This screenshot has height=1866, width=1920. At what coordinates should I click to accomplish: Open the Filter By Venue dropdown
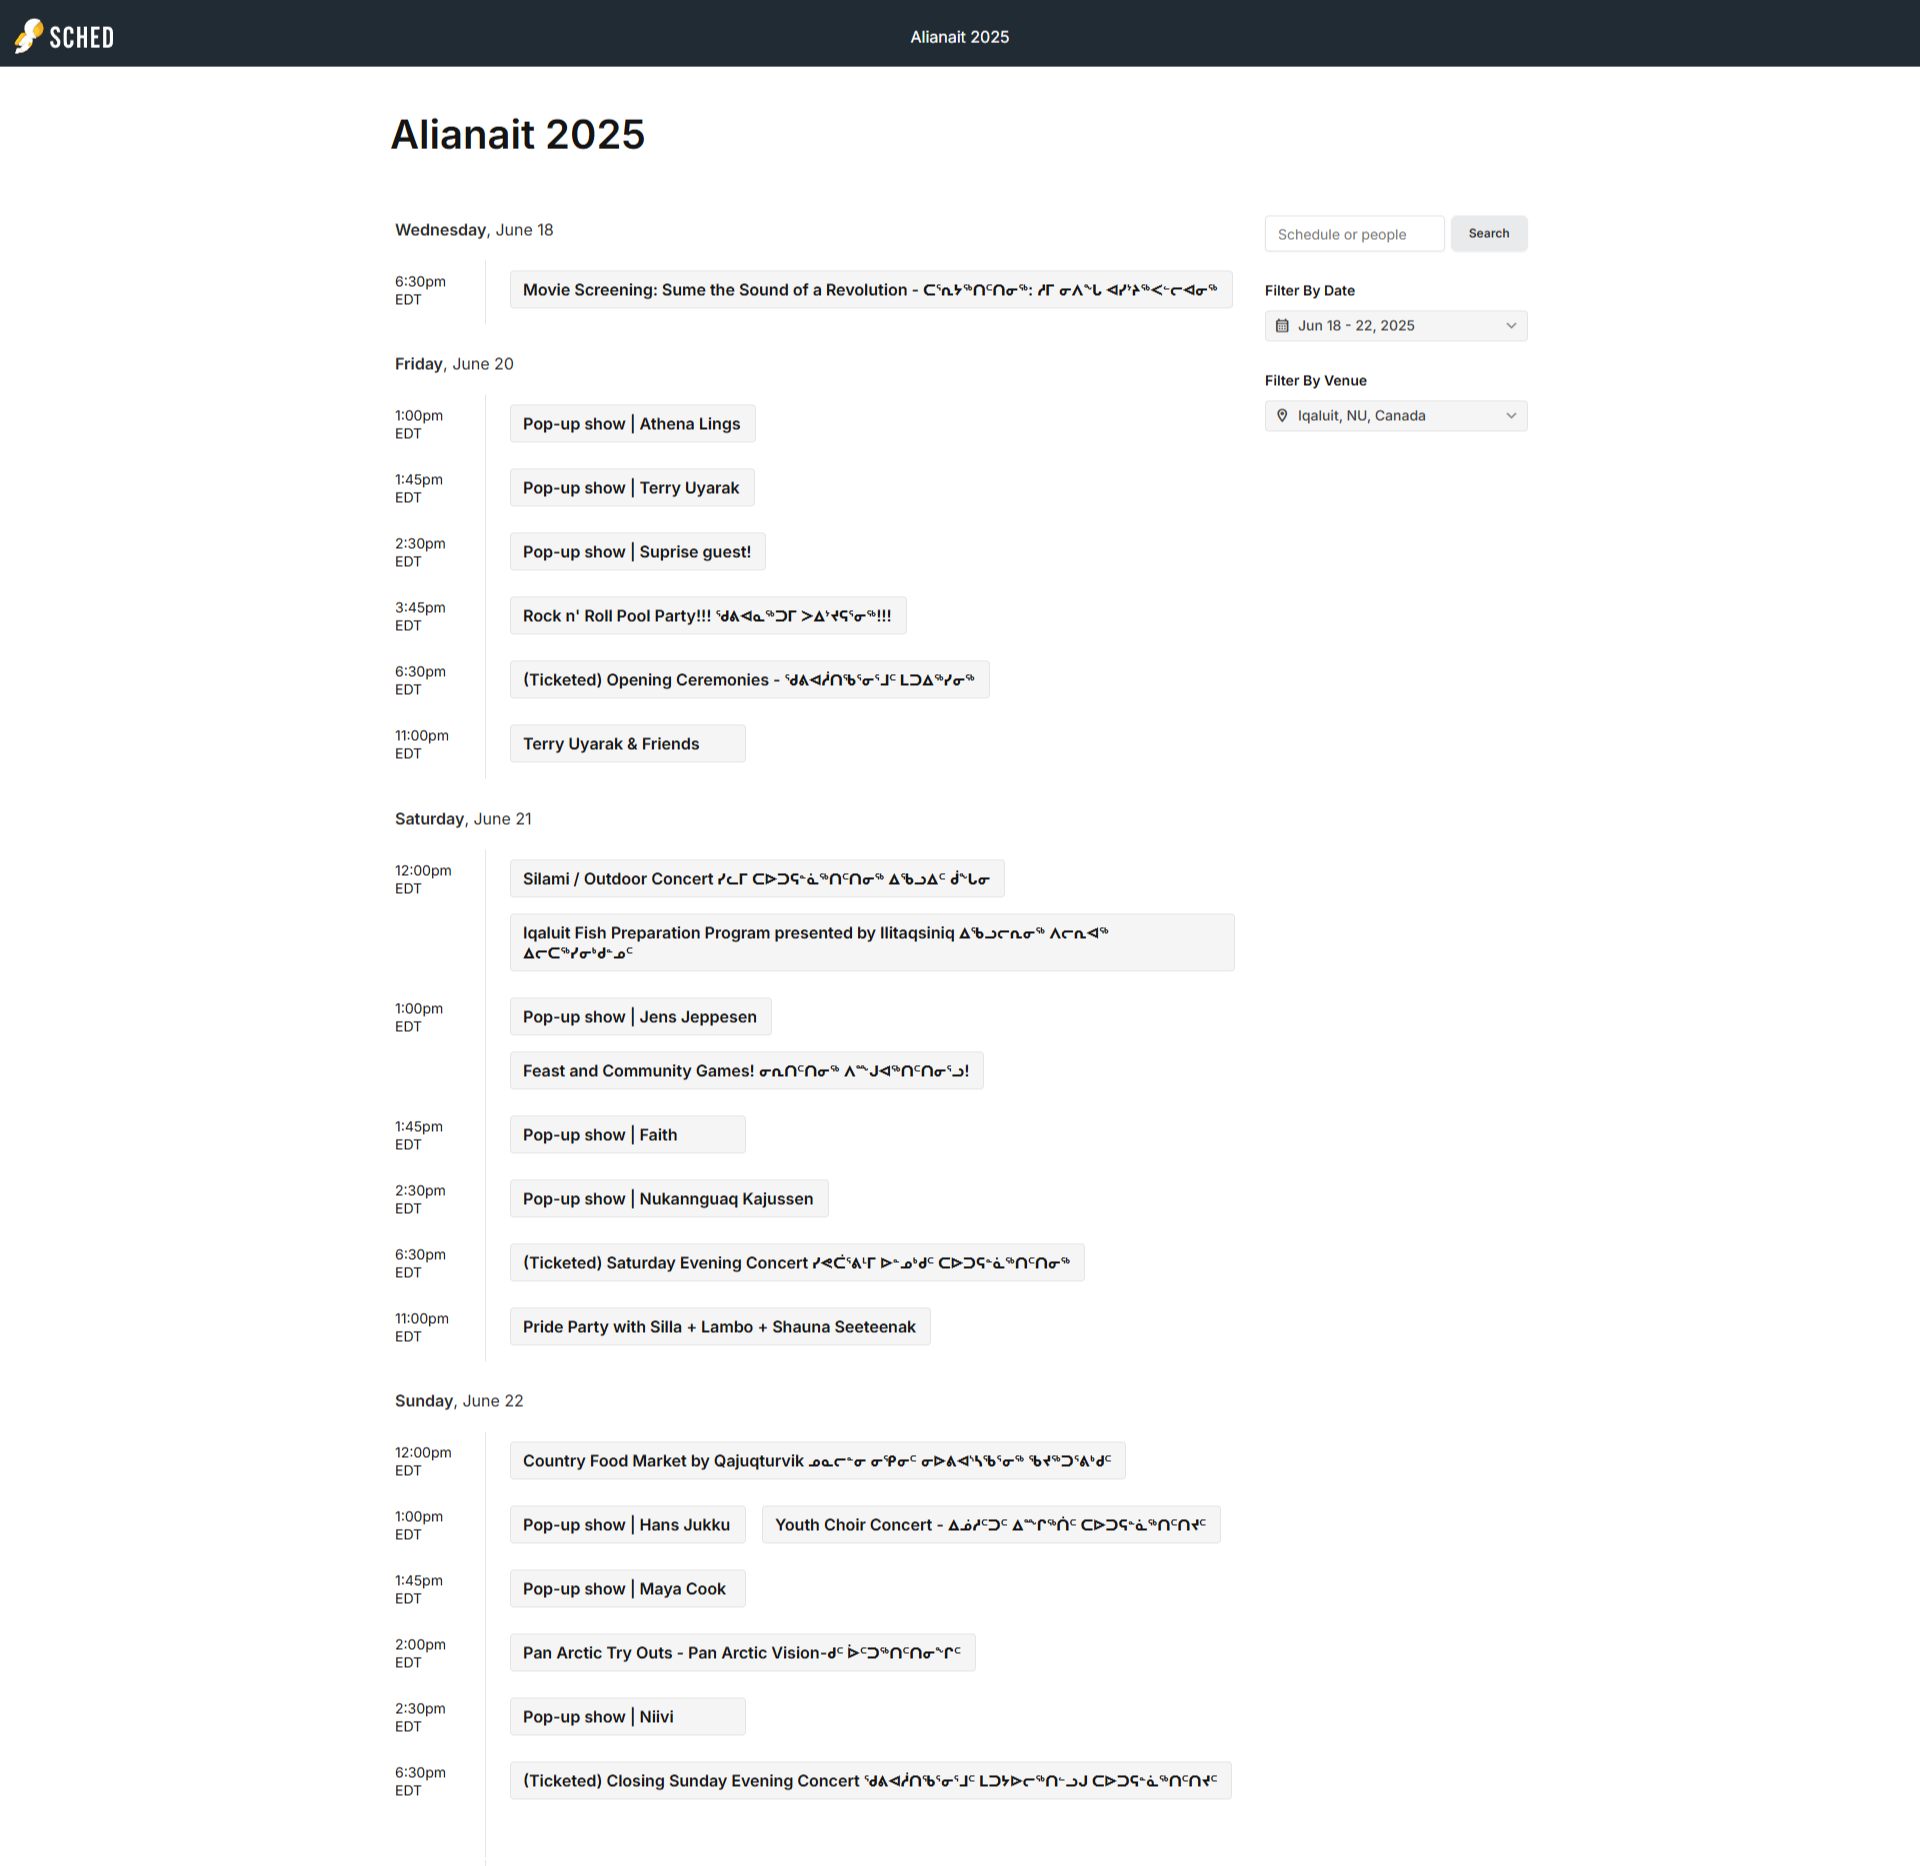click(x=1395, y=415)
